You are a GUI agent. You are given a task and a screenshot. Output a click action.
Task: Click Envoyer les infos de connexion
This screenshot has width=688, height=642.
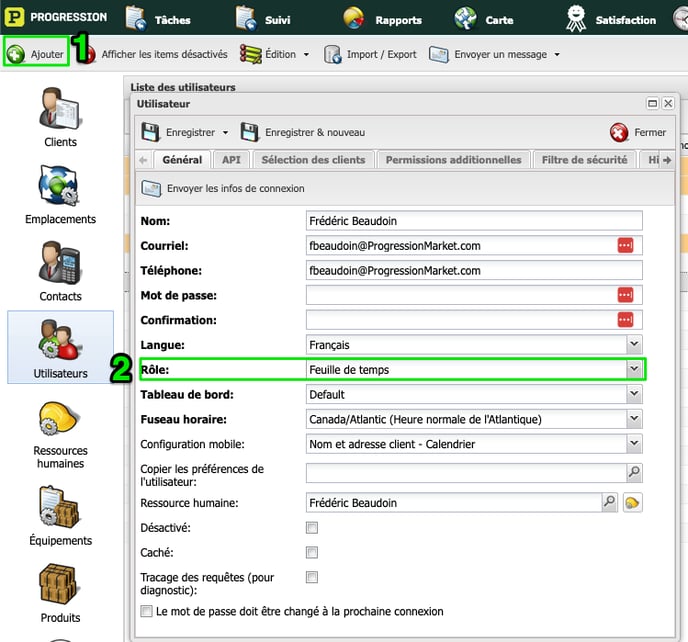click(223, 188)
